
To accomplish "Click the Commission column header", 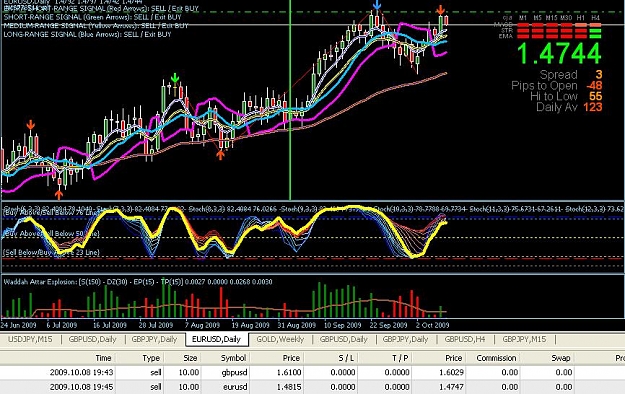I will click(496, 358).
